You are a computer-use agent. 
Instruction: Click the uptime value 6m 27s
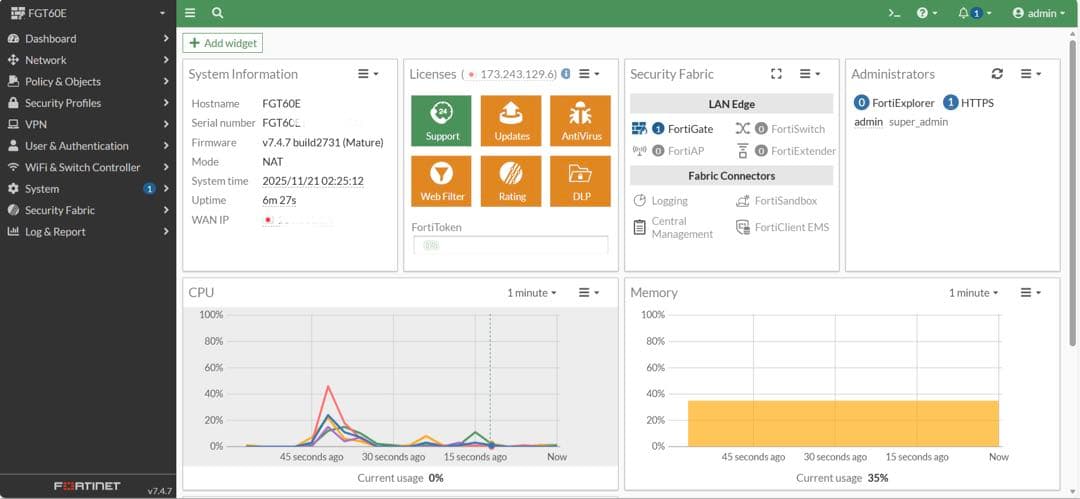point(279,201)
